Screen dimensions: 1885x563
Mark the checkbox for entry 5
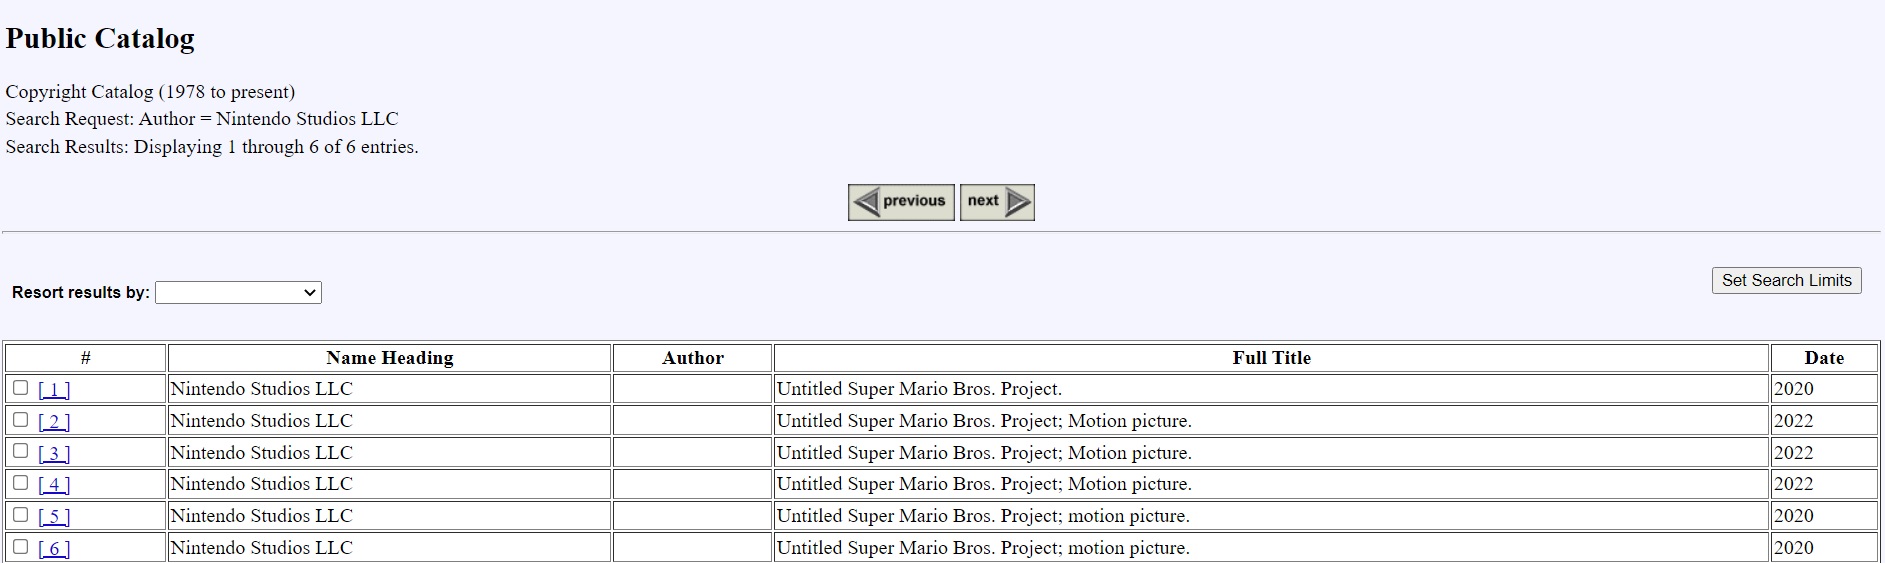click(x=21, y=515)
